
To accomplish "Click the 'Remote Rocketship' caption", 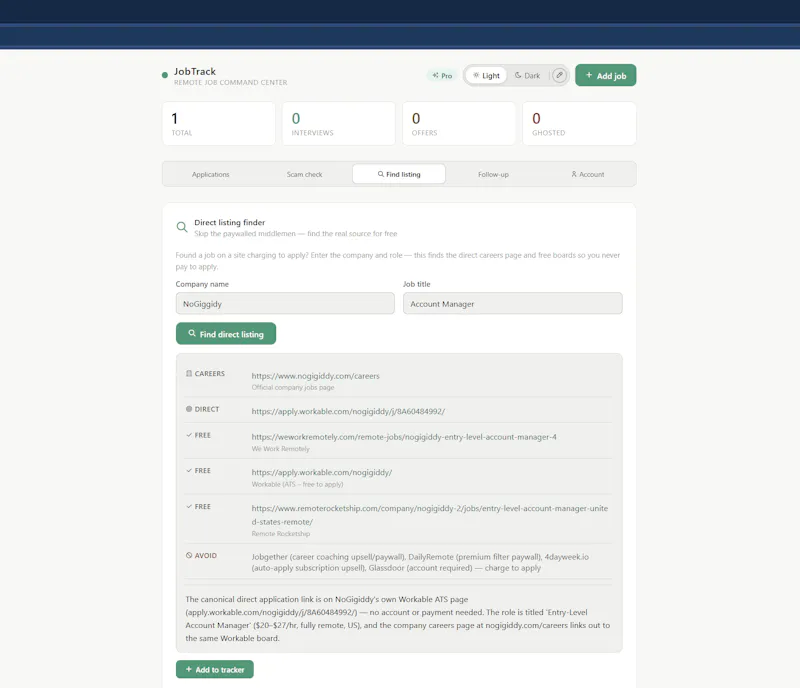I will tap(281, 533).
